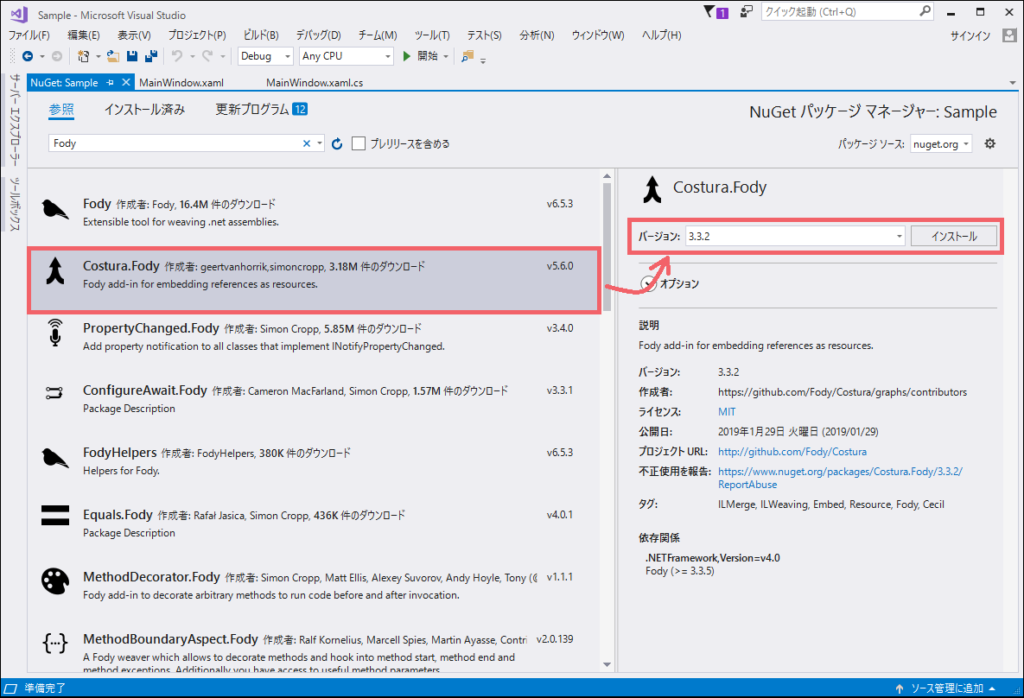Select the 参照 browse tab
The image size is (1024, 698).
[61, 110]
